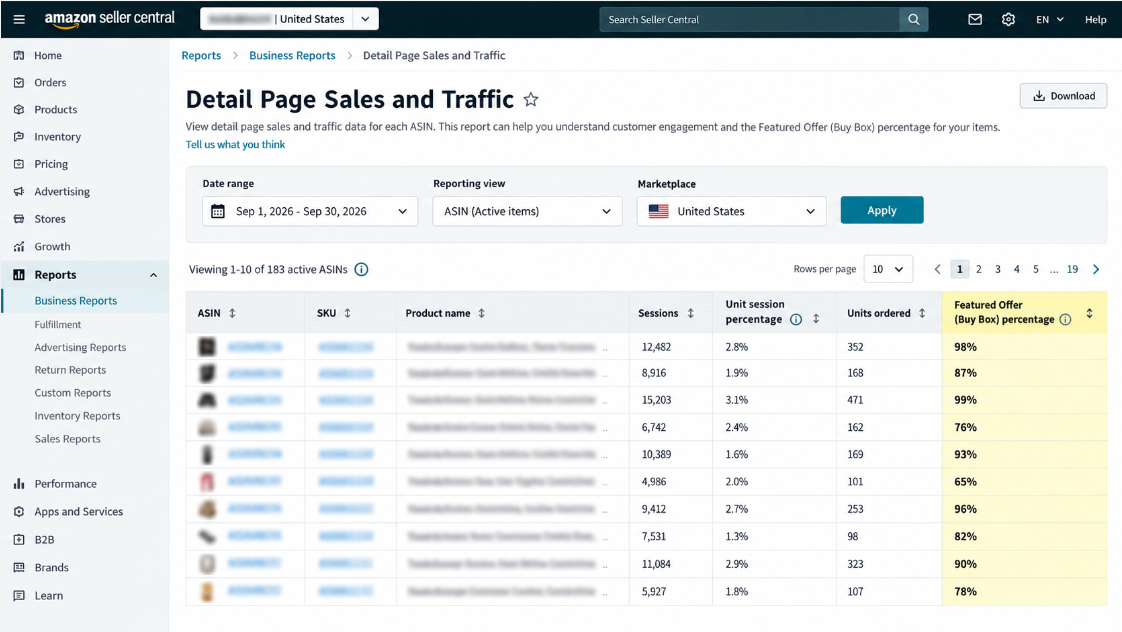1122x632 pixels.
Task: Show info for Featured Offer percentage
Action: point(1065,319)
